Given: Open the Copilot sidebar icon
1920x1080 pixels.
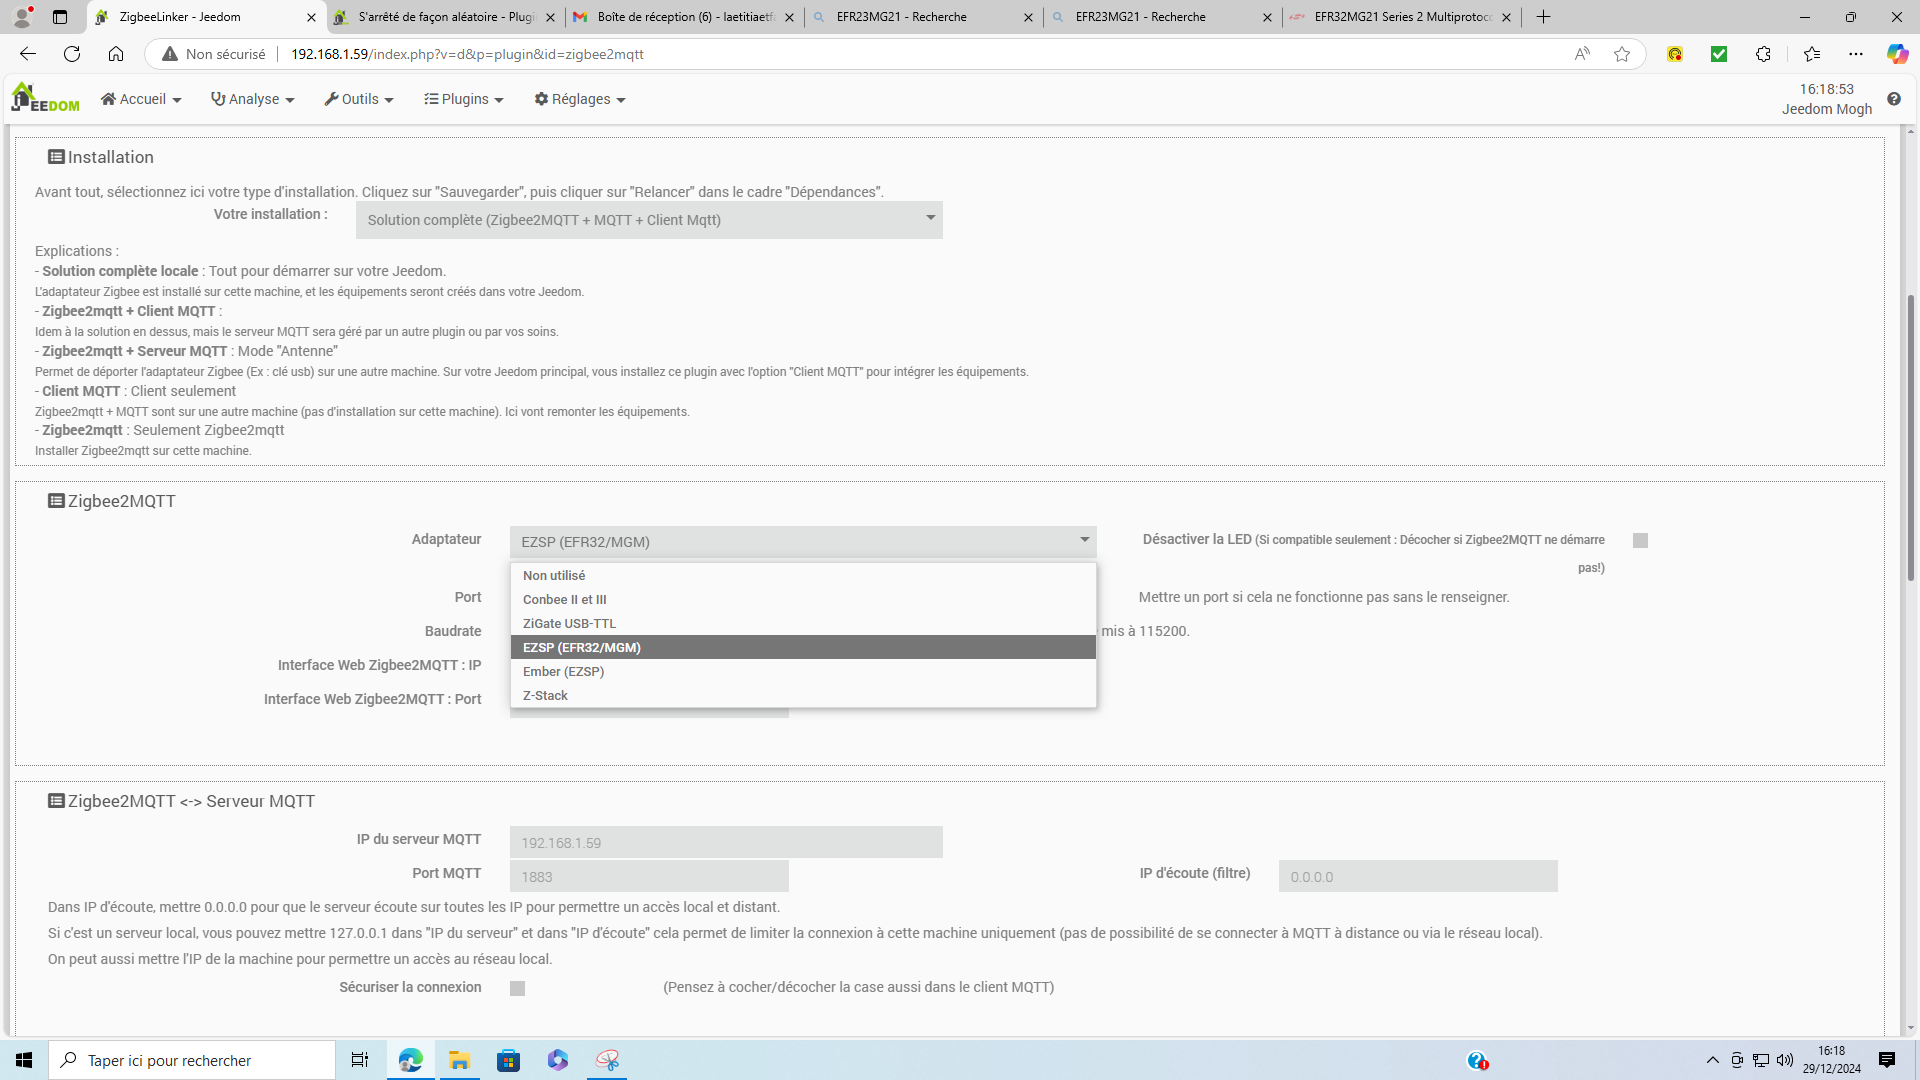Looking at the screenshot, I should pos(1897,54).
